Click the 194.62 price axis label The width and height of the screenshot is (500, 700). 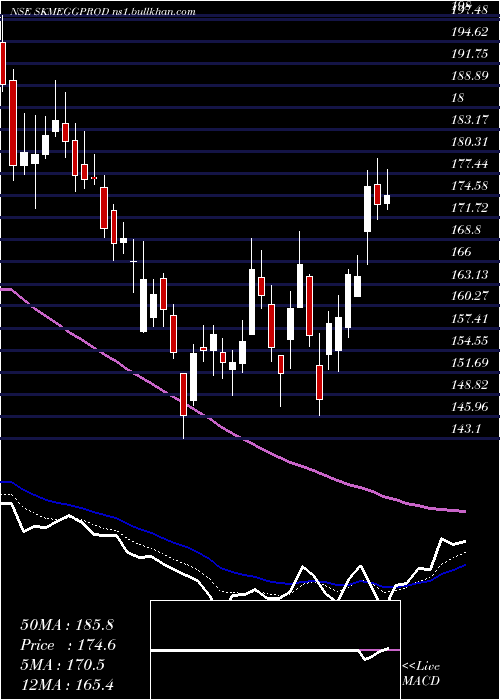pyautogui.click(x=470, y=31)
